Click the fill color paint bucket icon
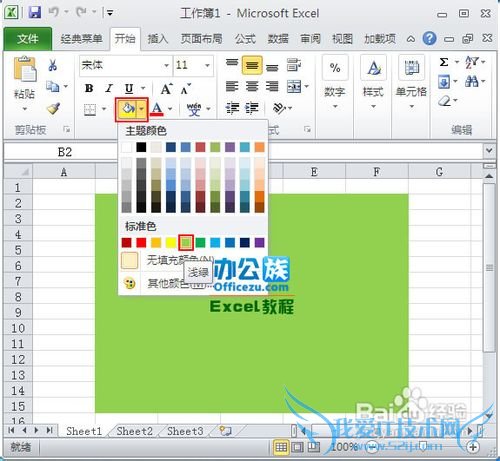This screenshot has width=500, height=461. [x=128, y=108]
